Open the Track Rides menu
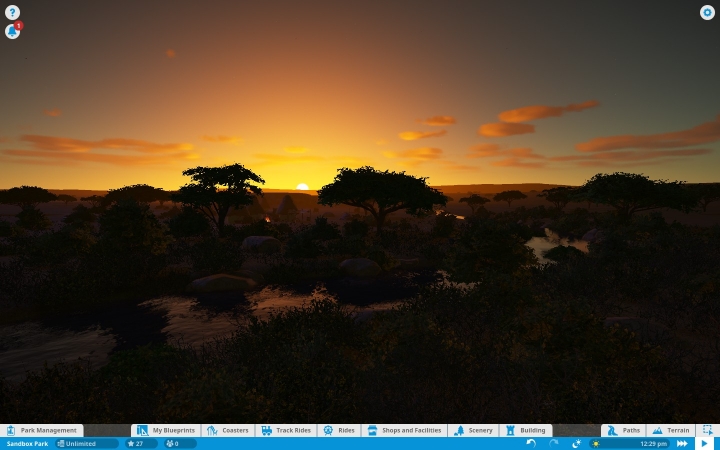 coord(287,430)
